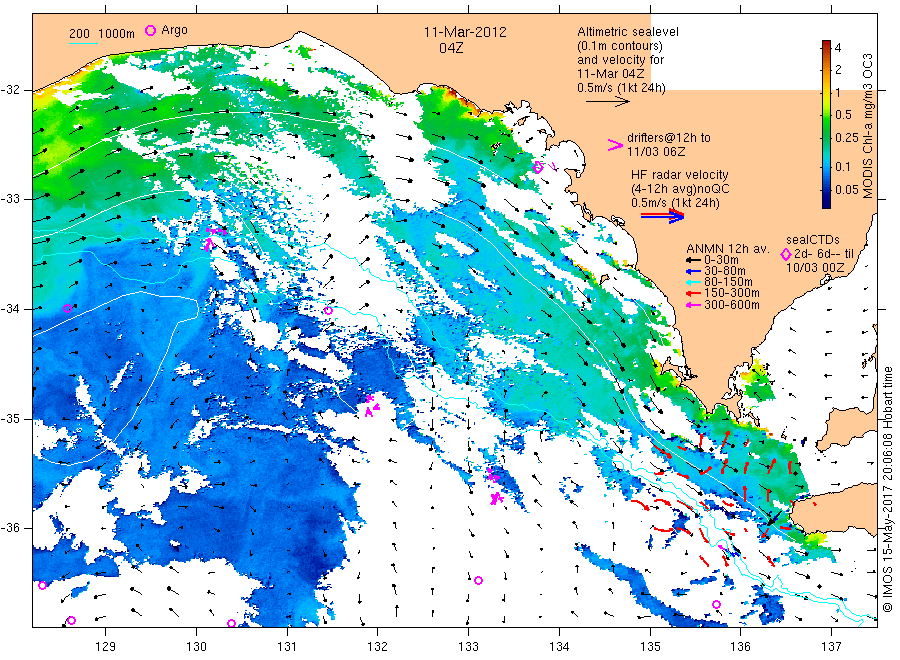Click the longitude axis label 137
The image size is (900, 660).
coord(831,647)
